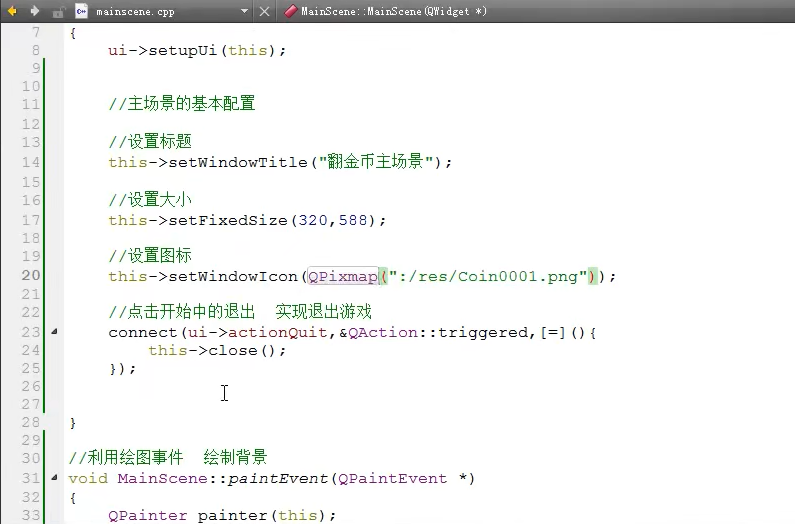Click the C++ file icon for mainscene.cpp
795x524 pixels.
(x=81, y=11)
